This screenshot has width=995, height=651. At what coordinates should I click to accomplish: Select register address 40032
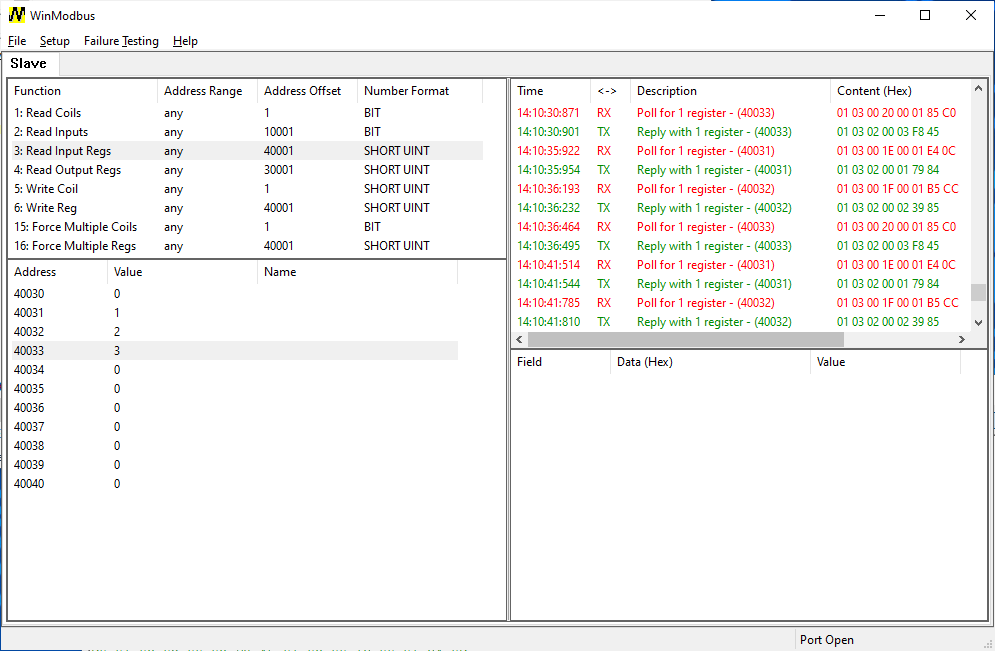click(235, 332)
